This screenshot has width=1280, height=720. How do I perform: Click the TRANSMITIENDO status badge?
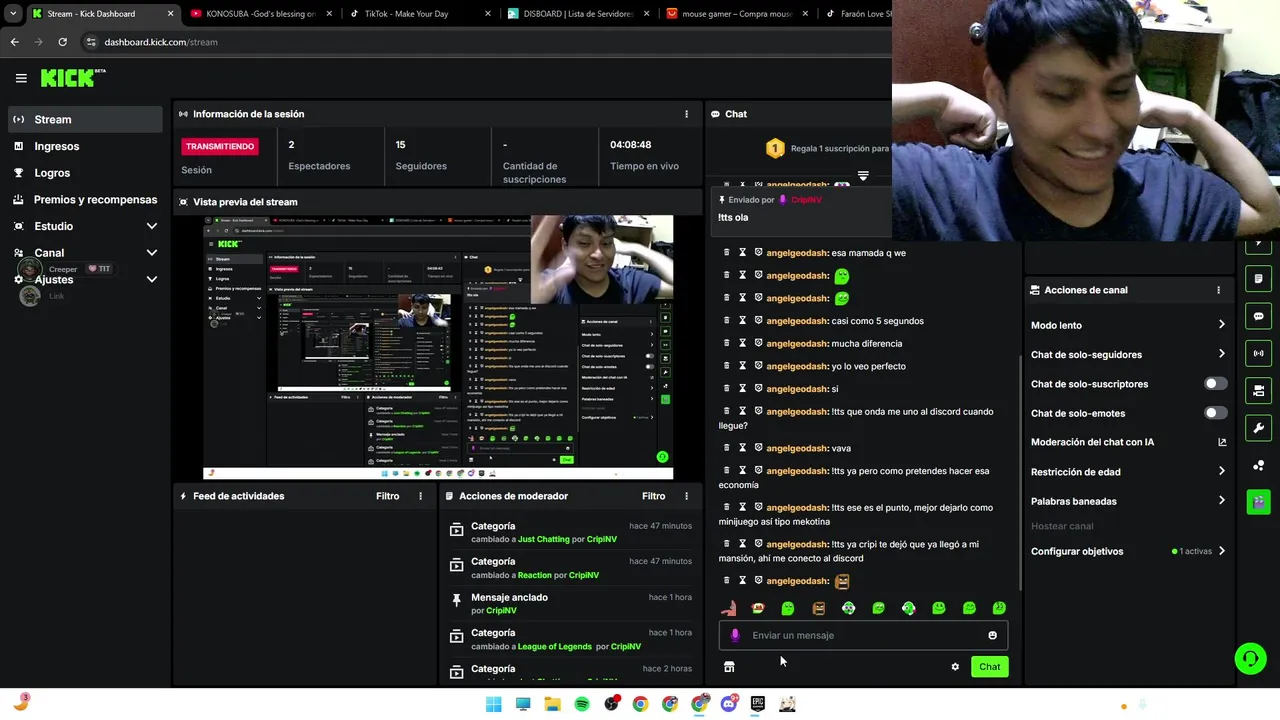click(220, 146)
